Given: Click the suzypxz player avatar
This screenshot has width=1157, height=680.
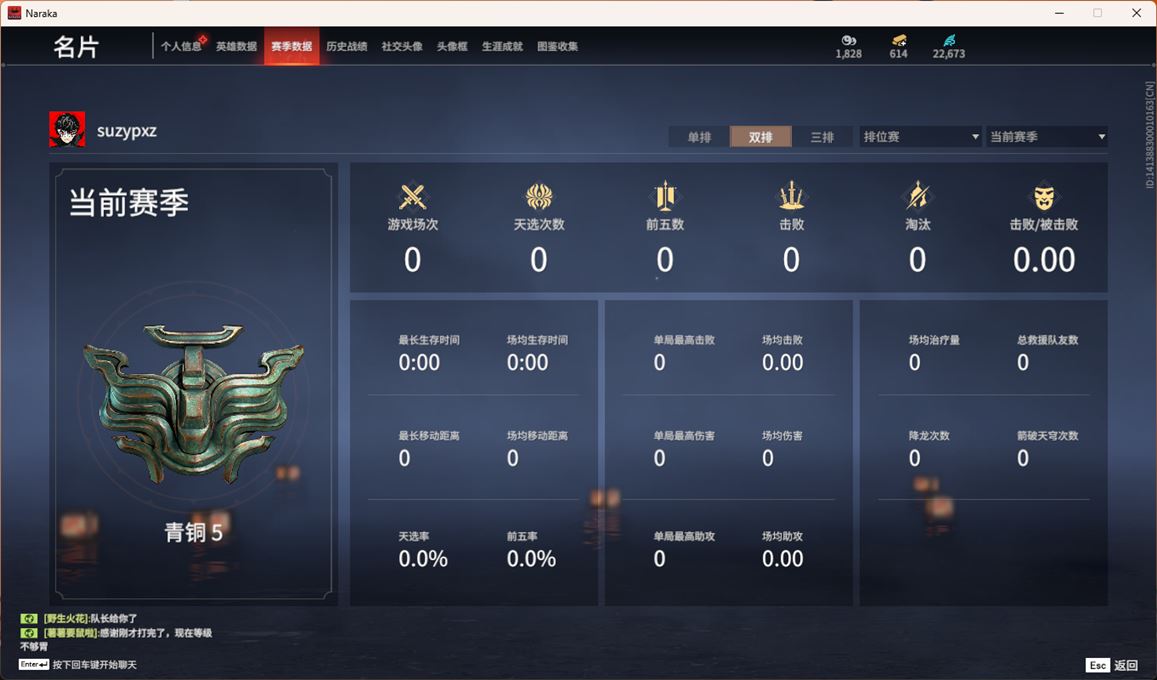Looking at the screenshot, I should [x=67, y=129].
